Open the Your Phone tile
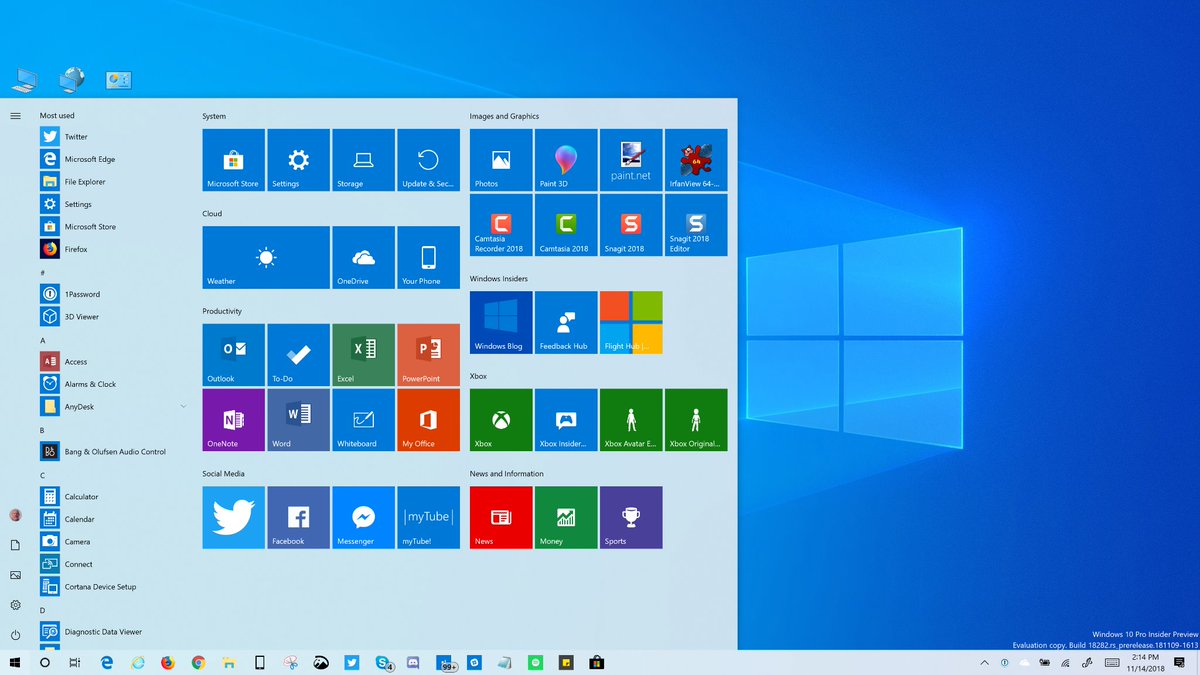 (428, 257)
